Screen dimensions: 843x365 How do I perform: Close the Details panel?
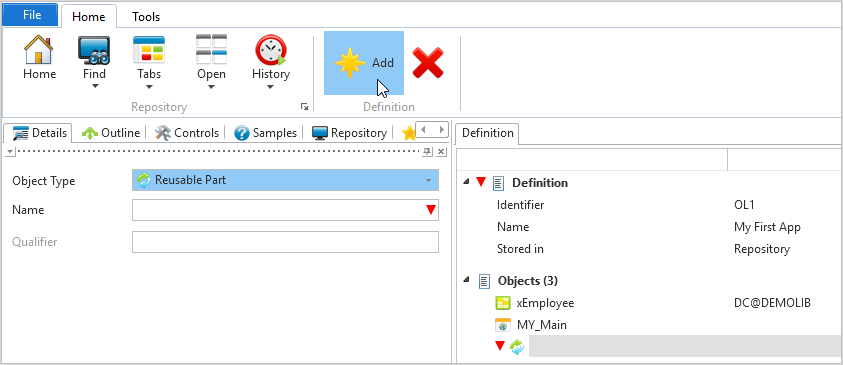(x=441, y=152)
